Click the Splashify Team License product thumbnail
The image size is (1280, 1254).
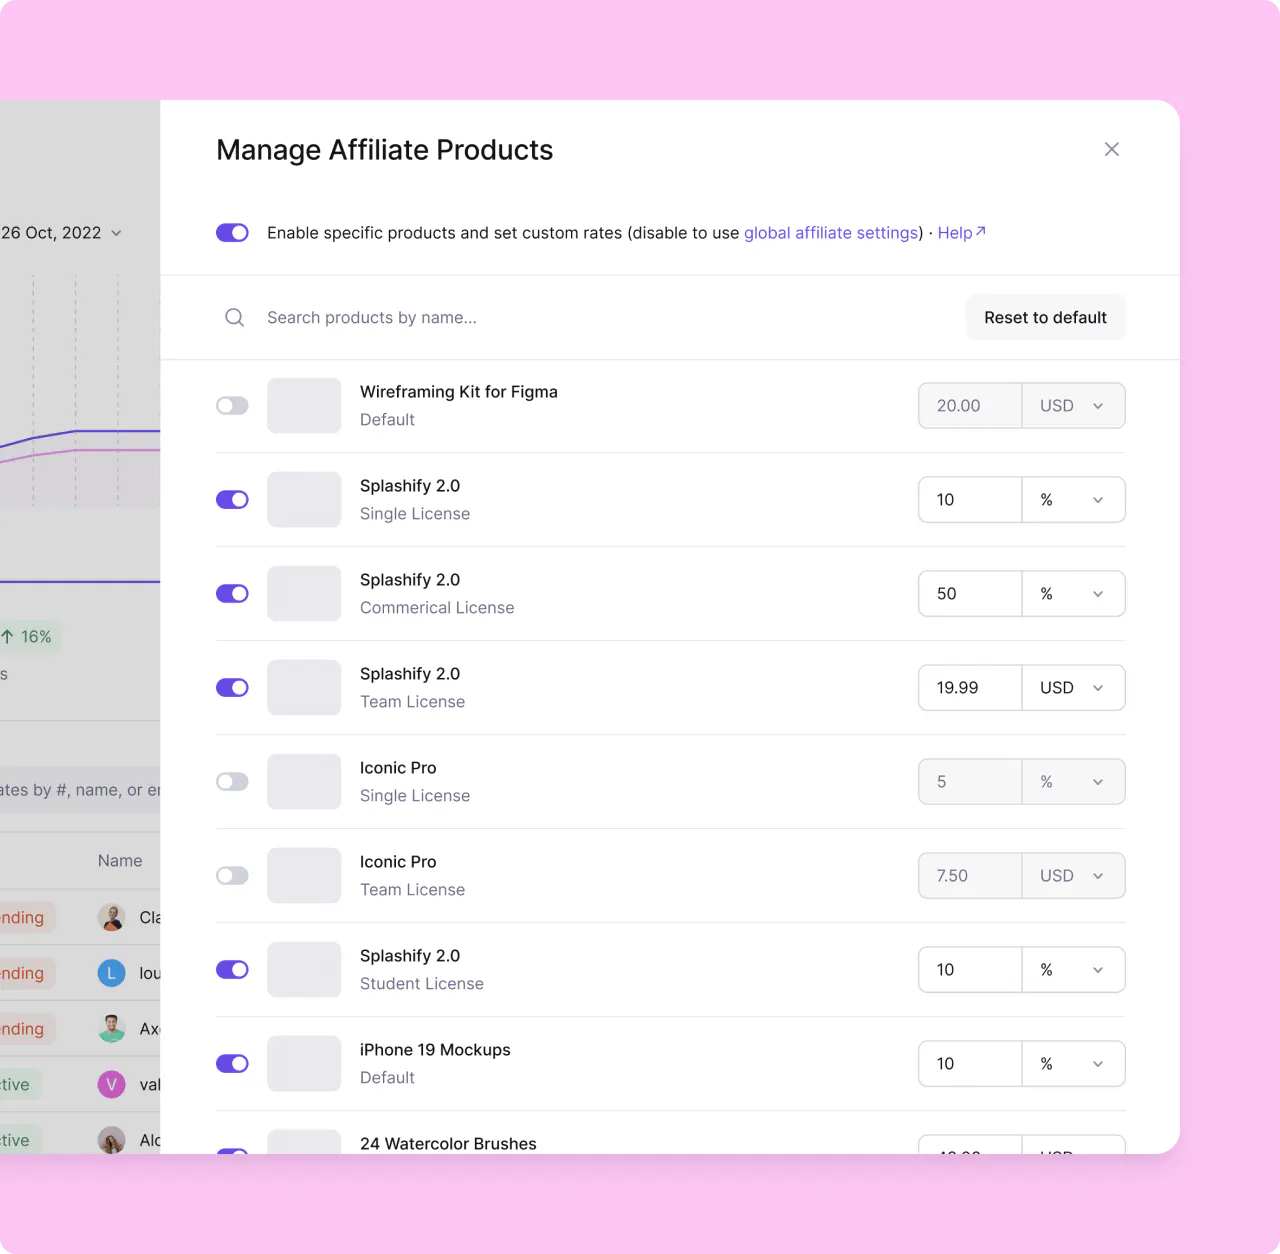point(304,687)
